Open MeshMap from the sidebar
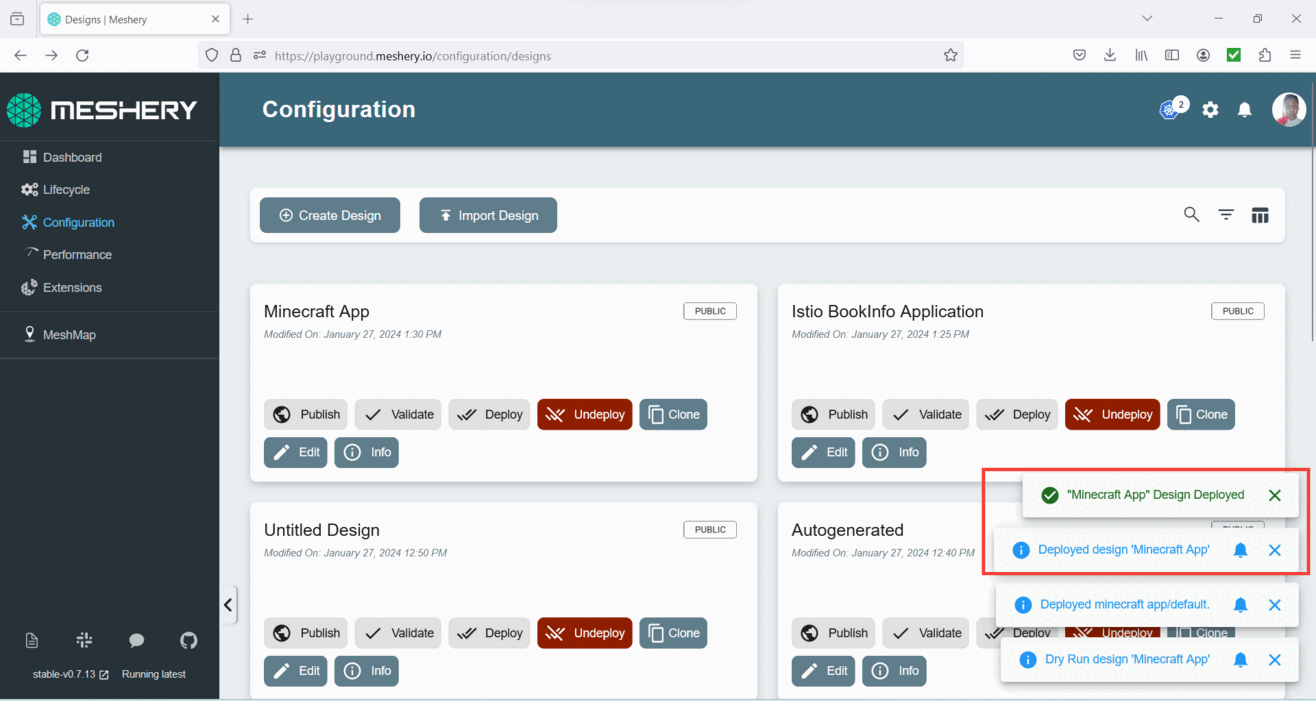The width and height of the screenshot is (1316, 701). pyautogui.click(x=69, y=335)
